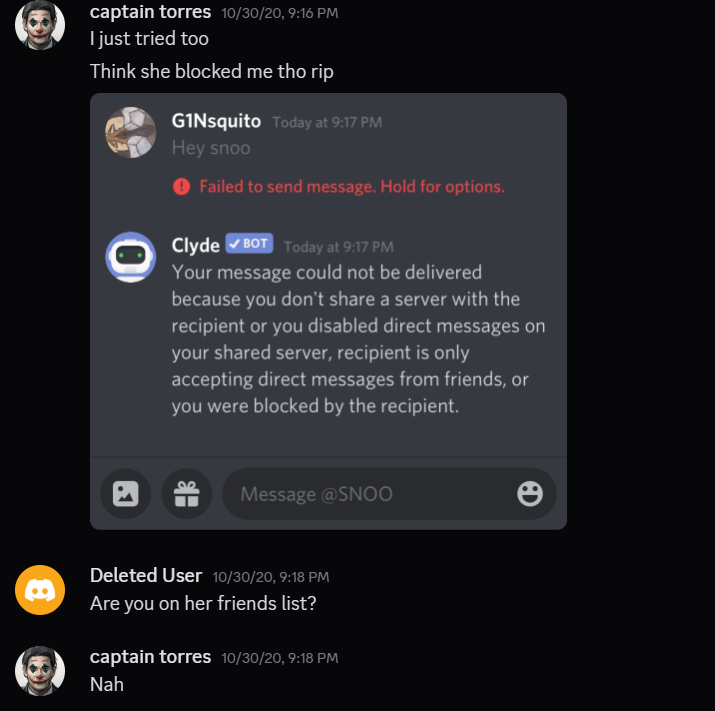The image size is (715, 711).
Task: Click the image upload icon in the message bar
Action: tap(126, 493)
